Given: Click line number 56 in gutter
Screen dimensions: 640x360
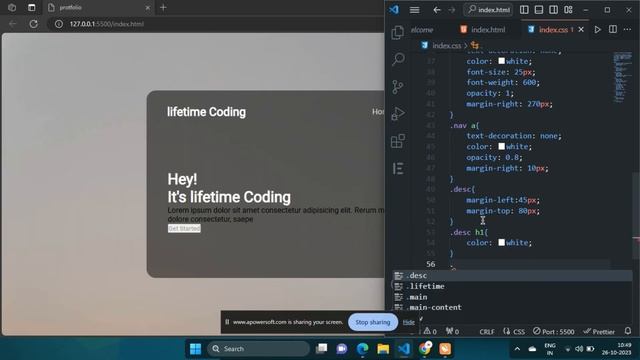Looking at the screenshot, I should click(431, 264).
